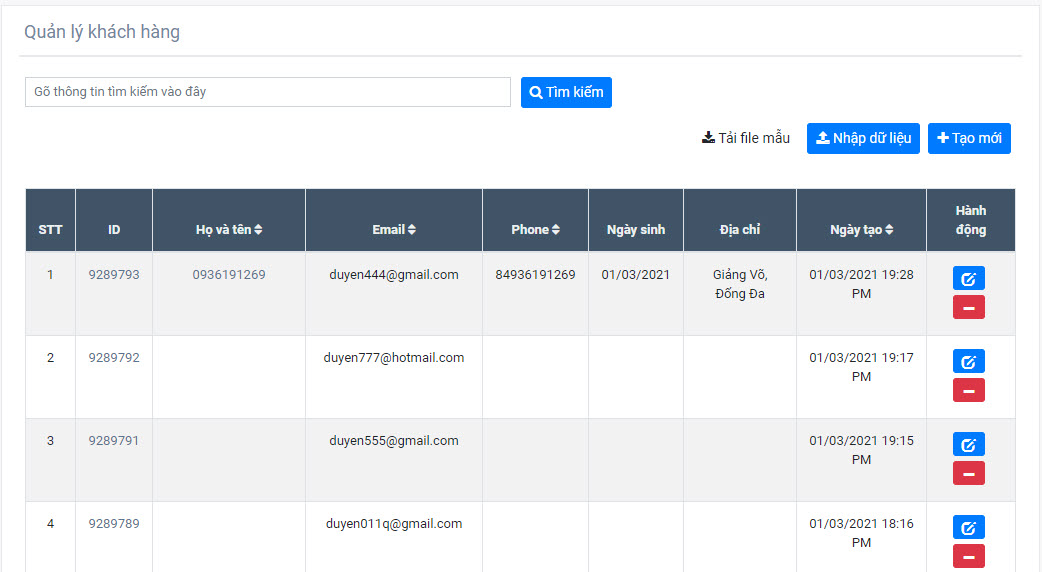The image size is (1042, 572).
Task: Delete the duyen777@hotmail.com customer row
Action: 968,390
